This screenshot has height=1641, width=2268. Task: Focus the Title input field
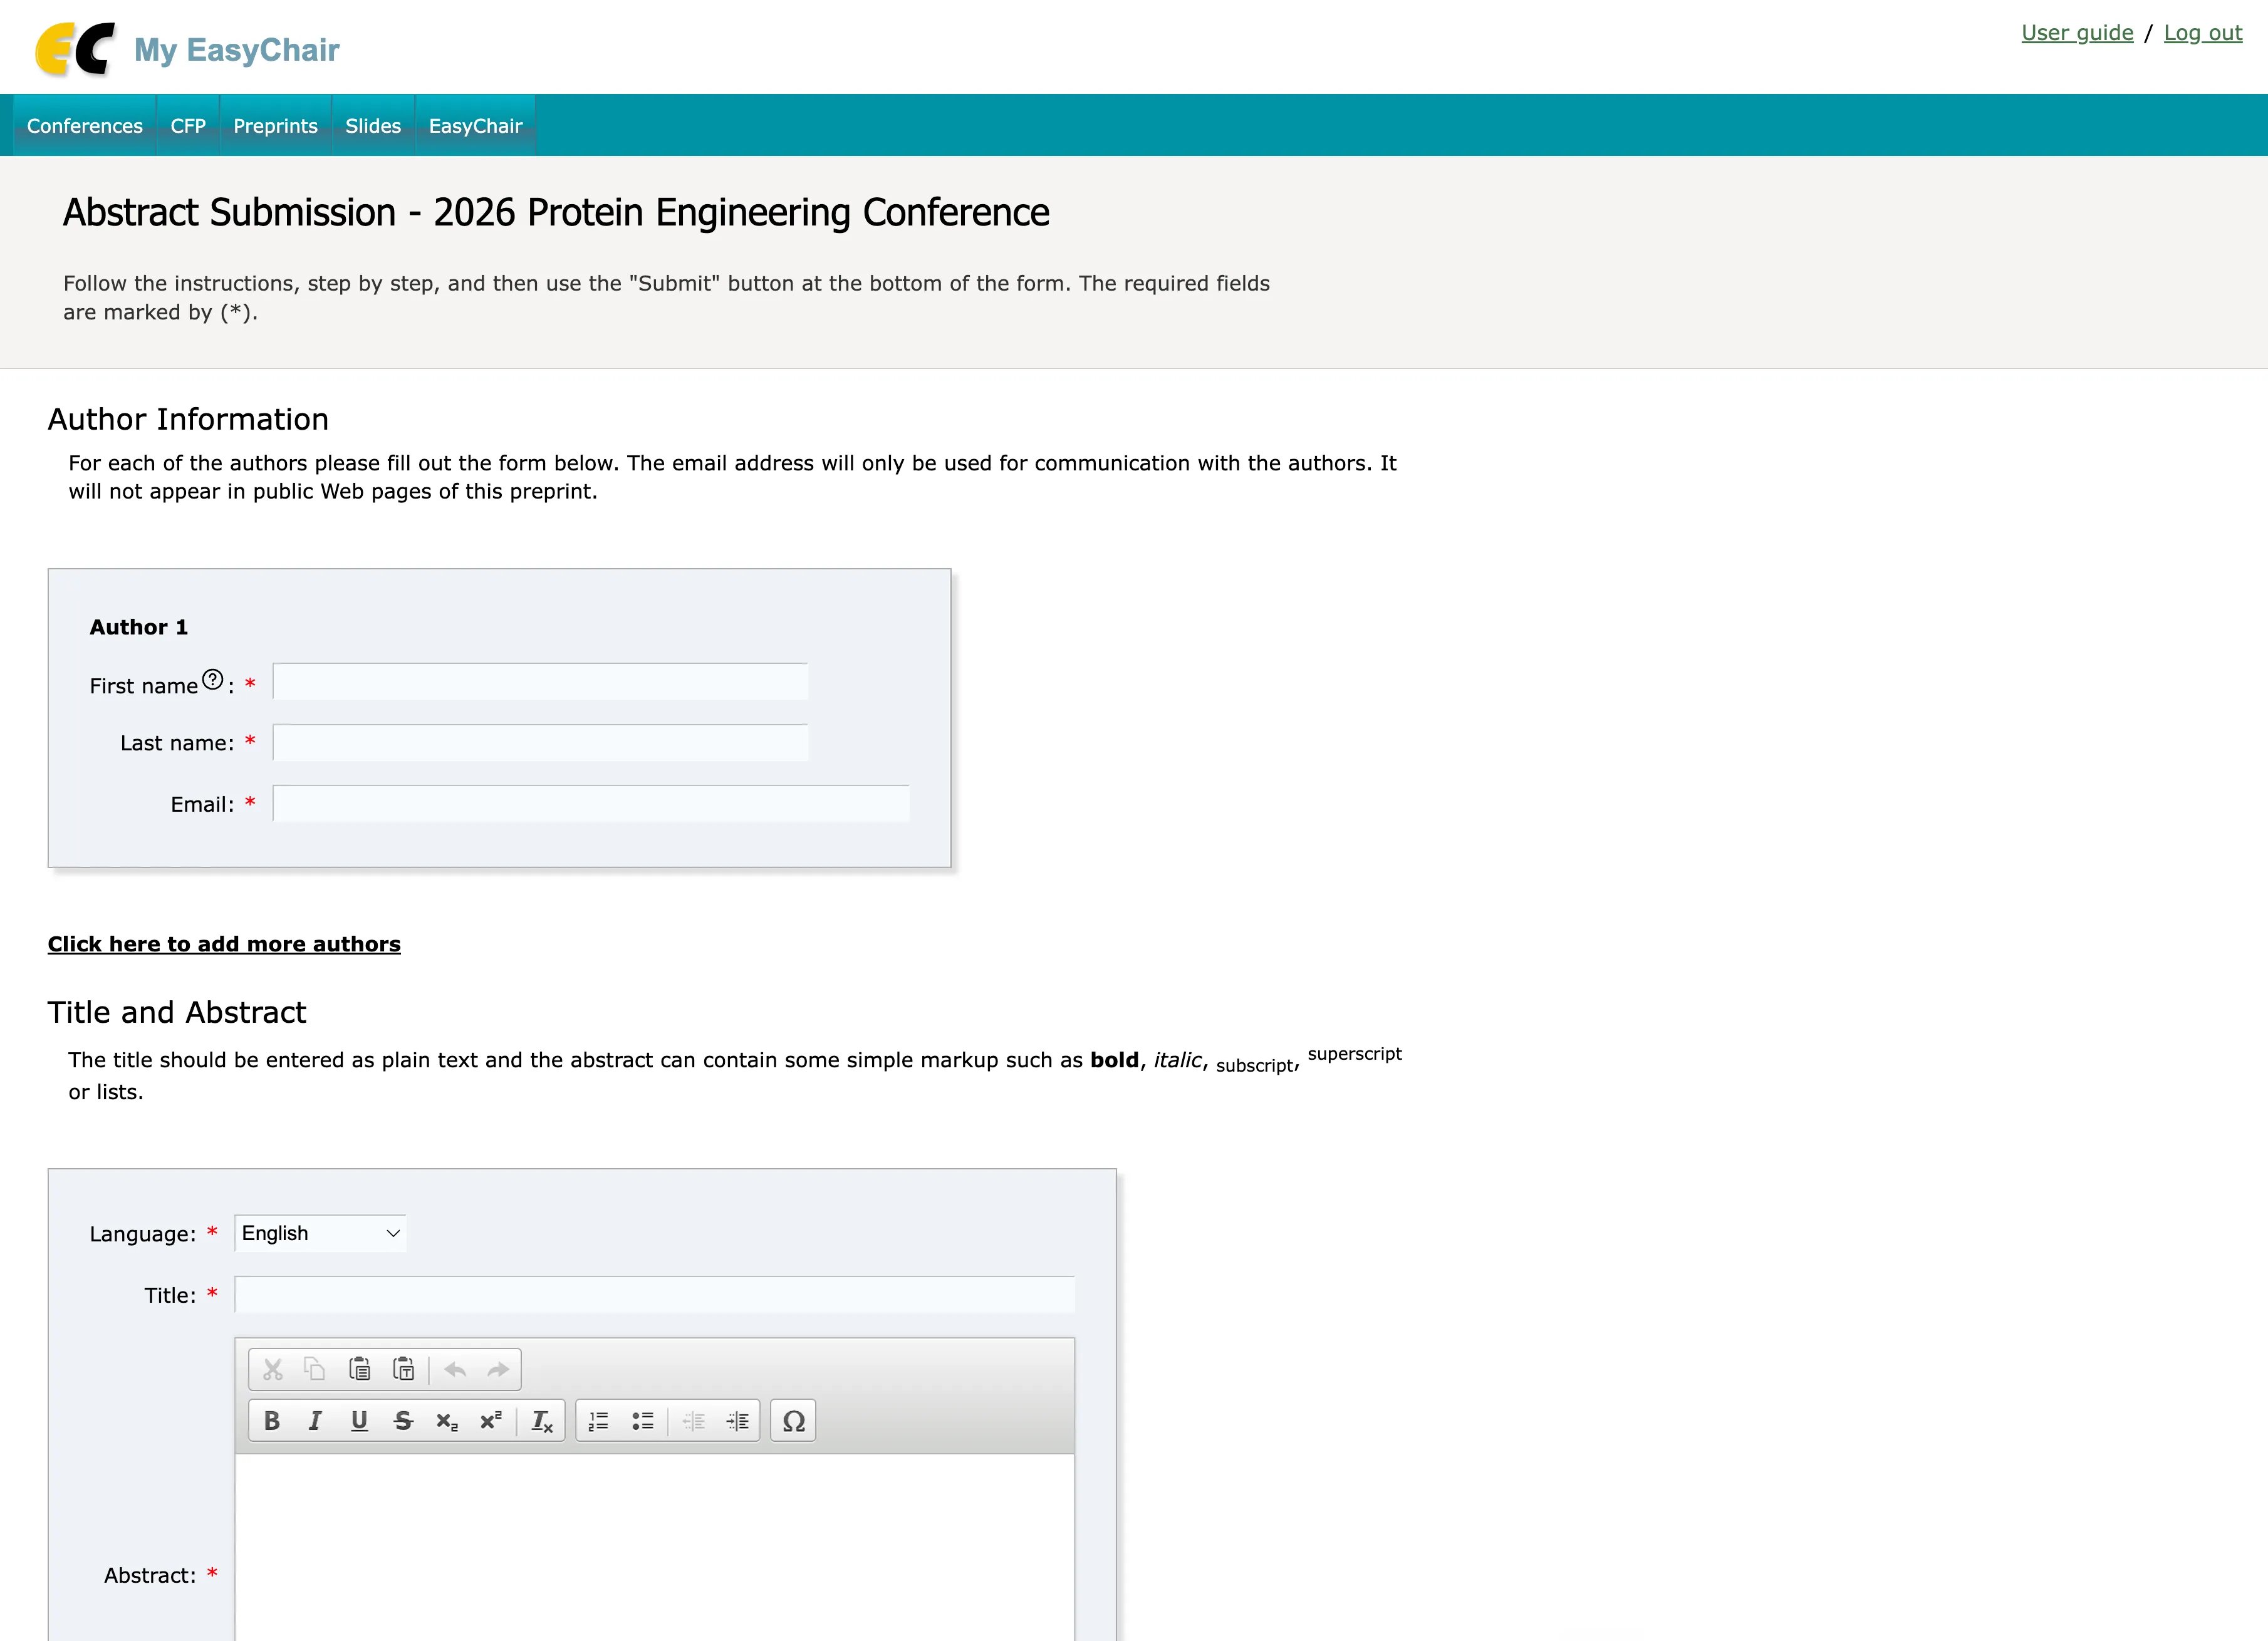coord(655,1295)
